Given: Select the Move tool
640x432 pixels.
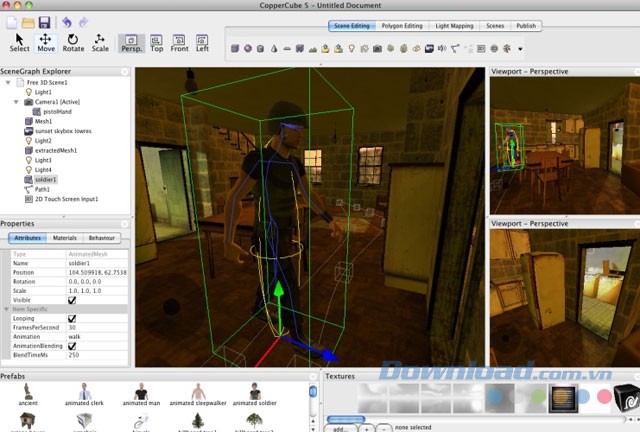Looking at the screenshot, I should coord(46,41).
